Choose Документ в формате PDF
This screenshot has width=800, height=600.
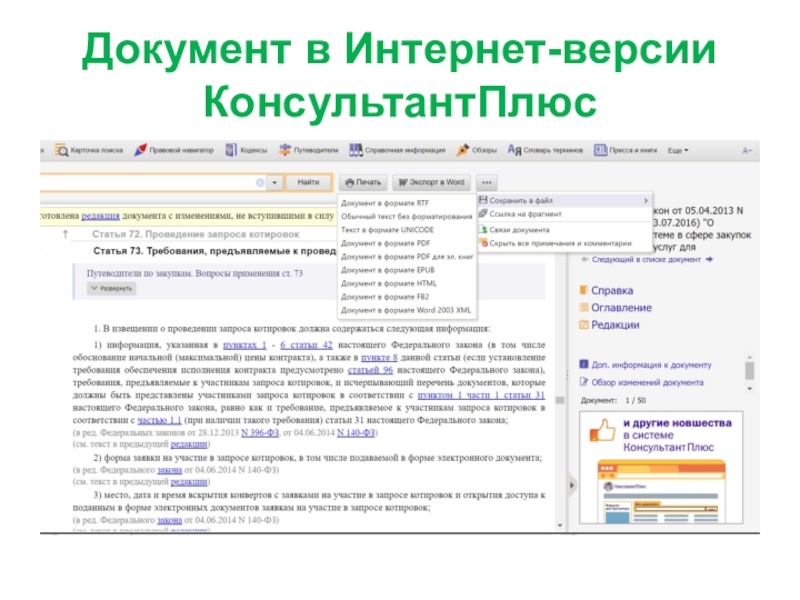(x=385, y=243)
